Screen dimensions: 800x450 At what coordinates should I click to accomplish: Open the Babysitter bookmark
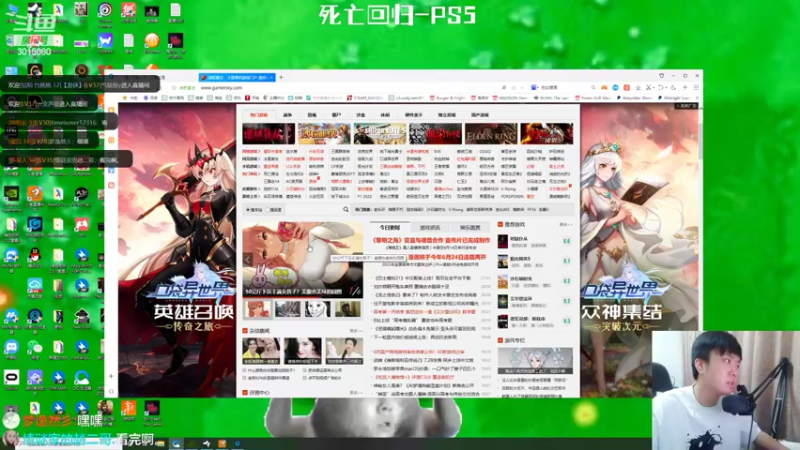pyautogui.click(x=635, y=98)
